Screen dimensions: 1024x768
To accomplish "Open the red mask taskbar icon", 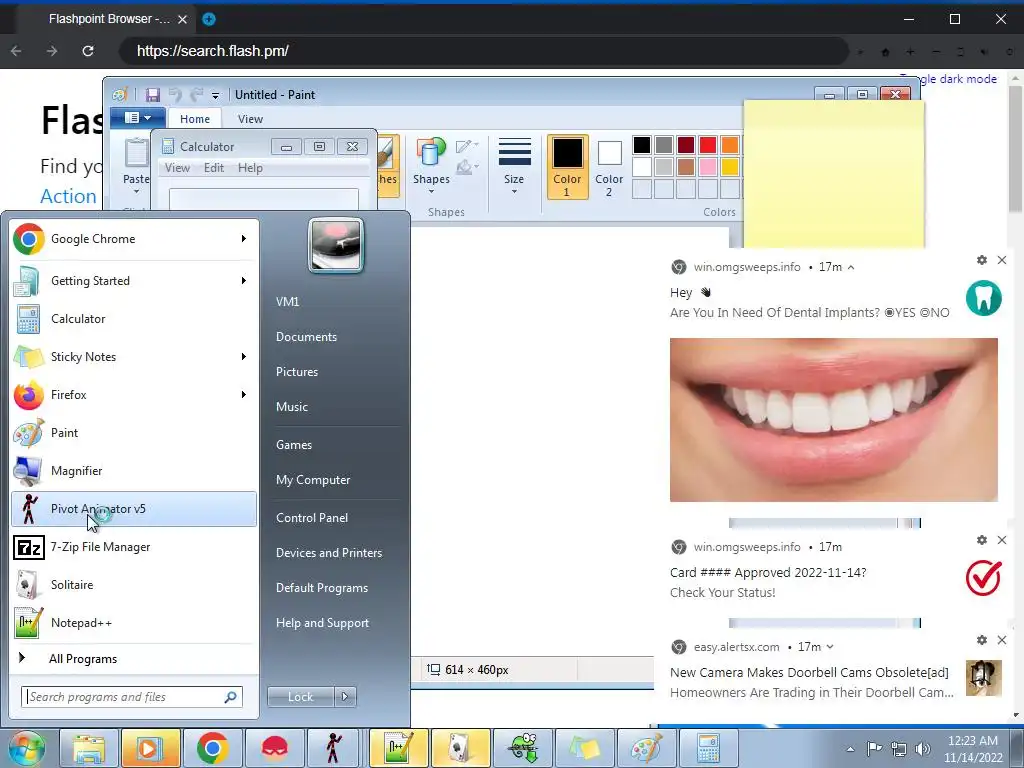I will click(x=274, y=748).
